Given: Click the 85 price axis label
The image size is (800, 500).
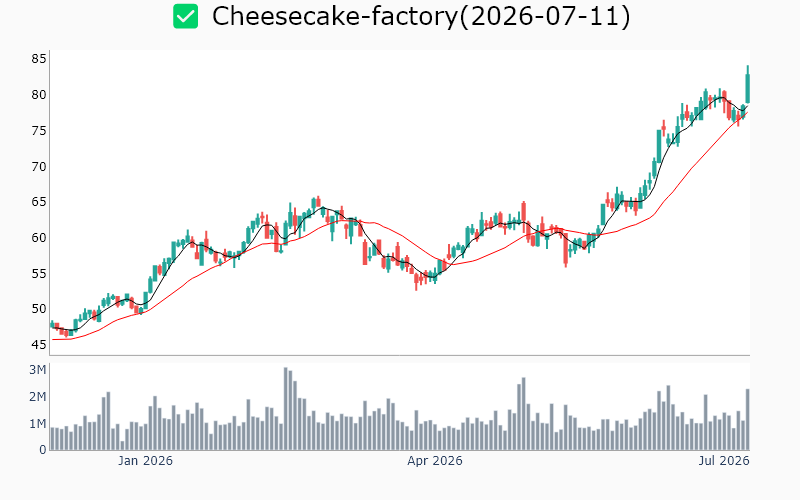Looking at the screenshot, I should click(x=39, y=59).
